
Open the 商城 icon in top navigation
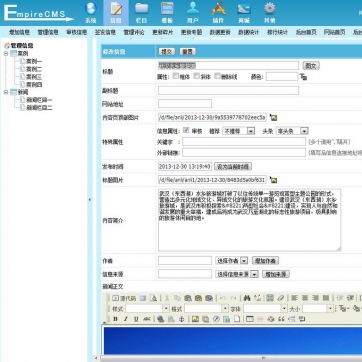tap(244, 13)
